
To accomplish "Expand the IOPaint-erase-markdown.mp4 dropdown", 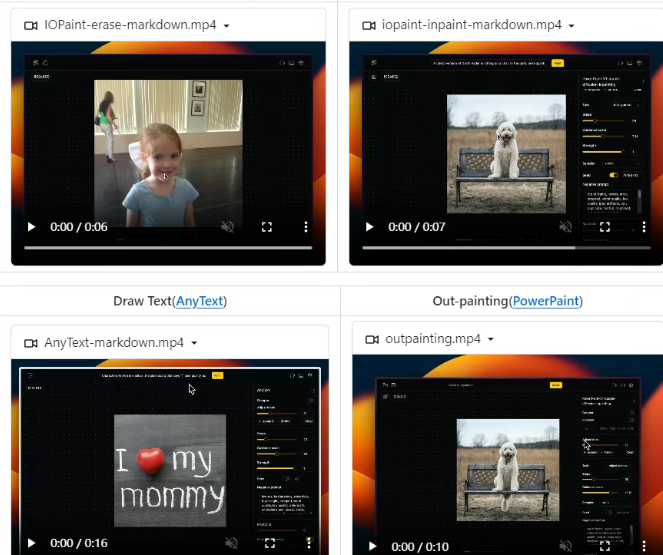I will 228,26.
